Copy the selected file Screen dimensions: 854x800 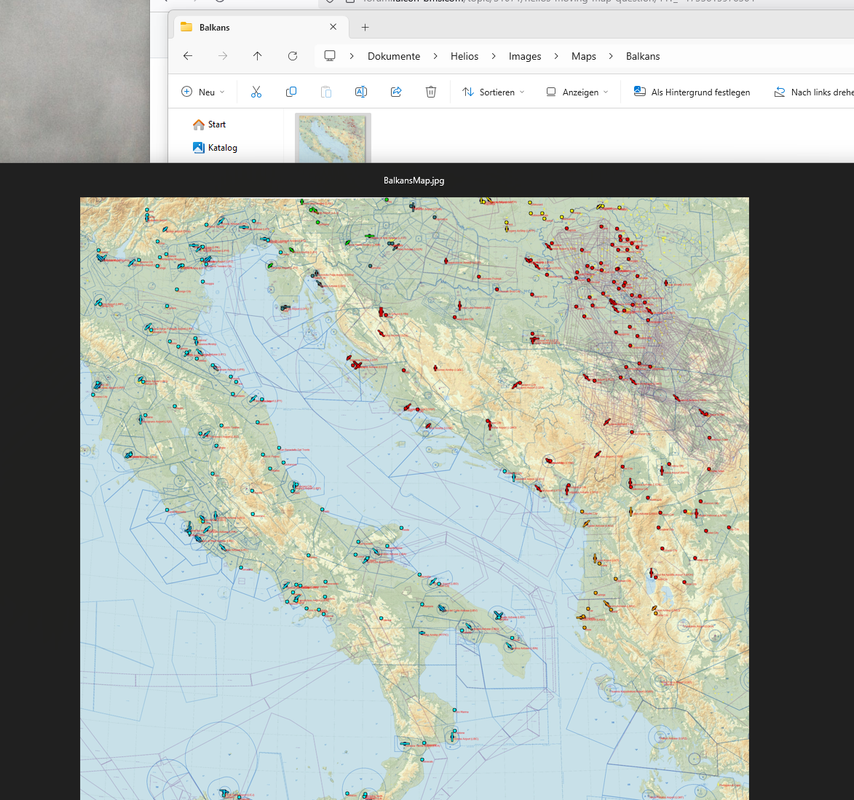[291, 92]
